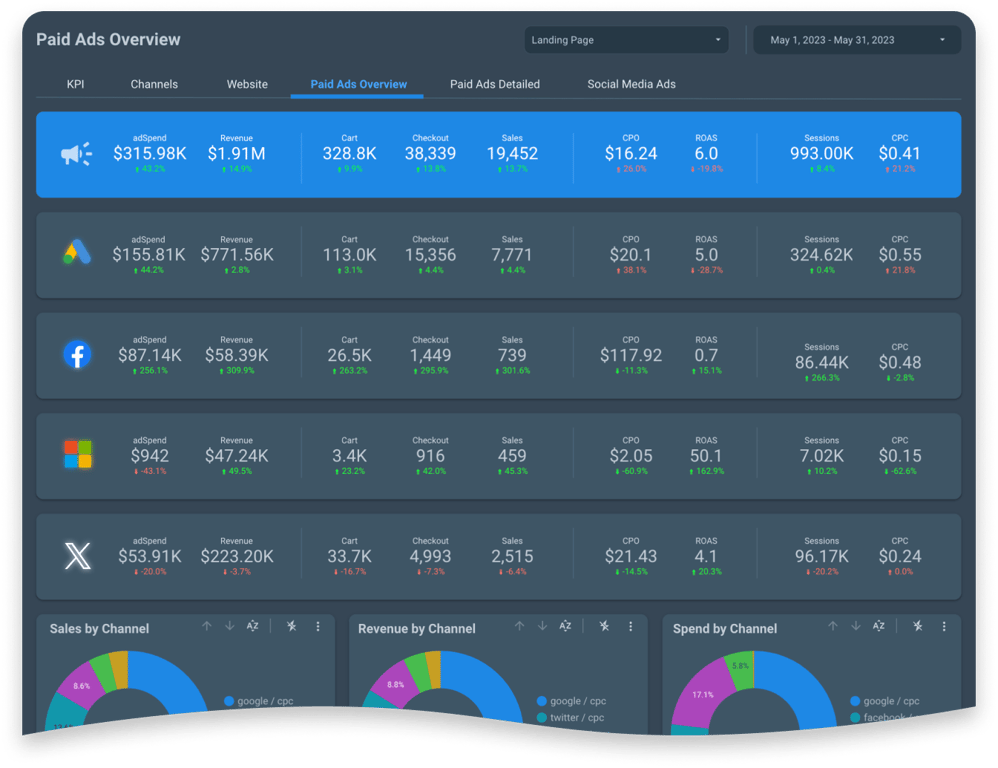Click google / cpc legend in Sales chart
This screenshot has width=998, height=768.
pyautogui.click(x=258, y=701)
